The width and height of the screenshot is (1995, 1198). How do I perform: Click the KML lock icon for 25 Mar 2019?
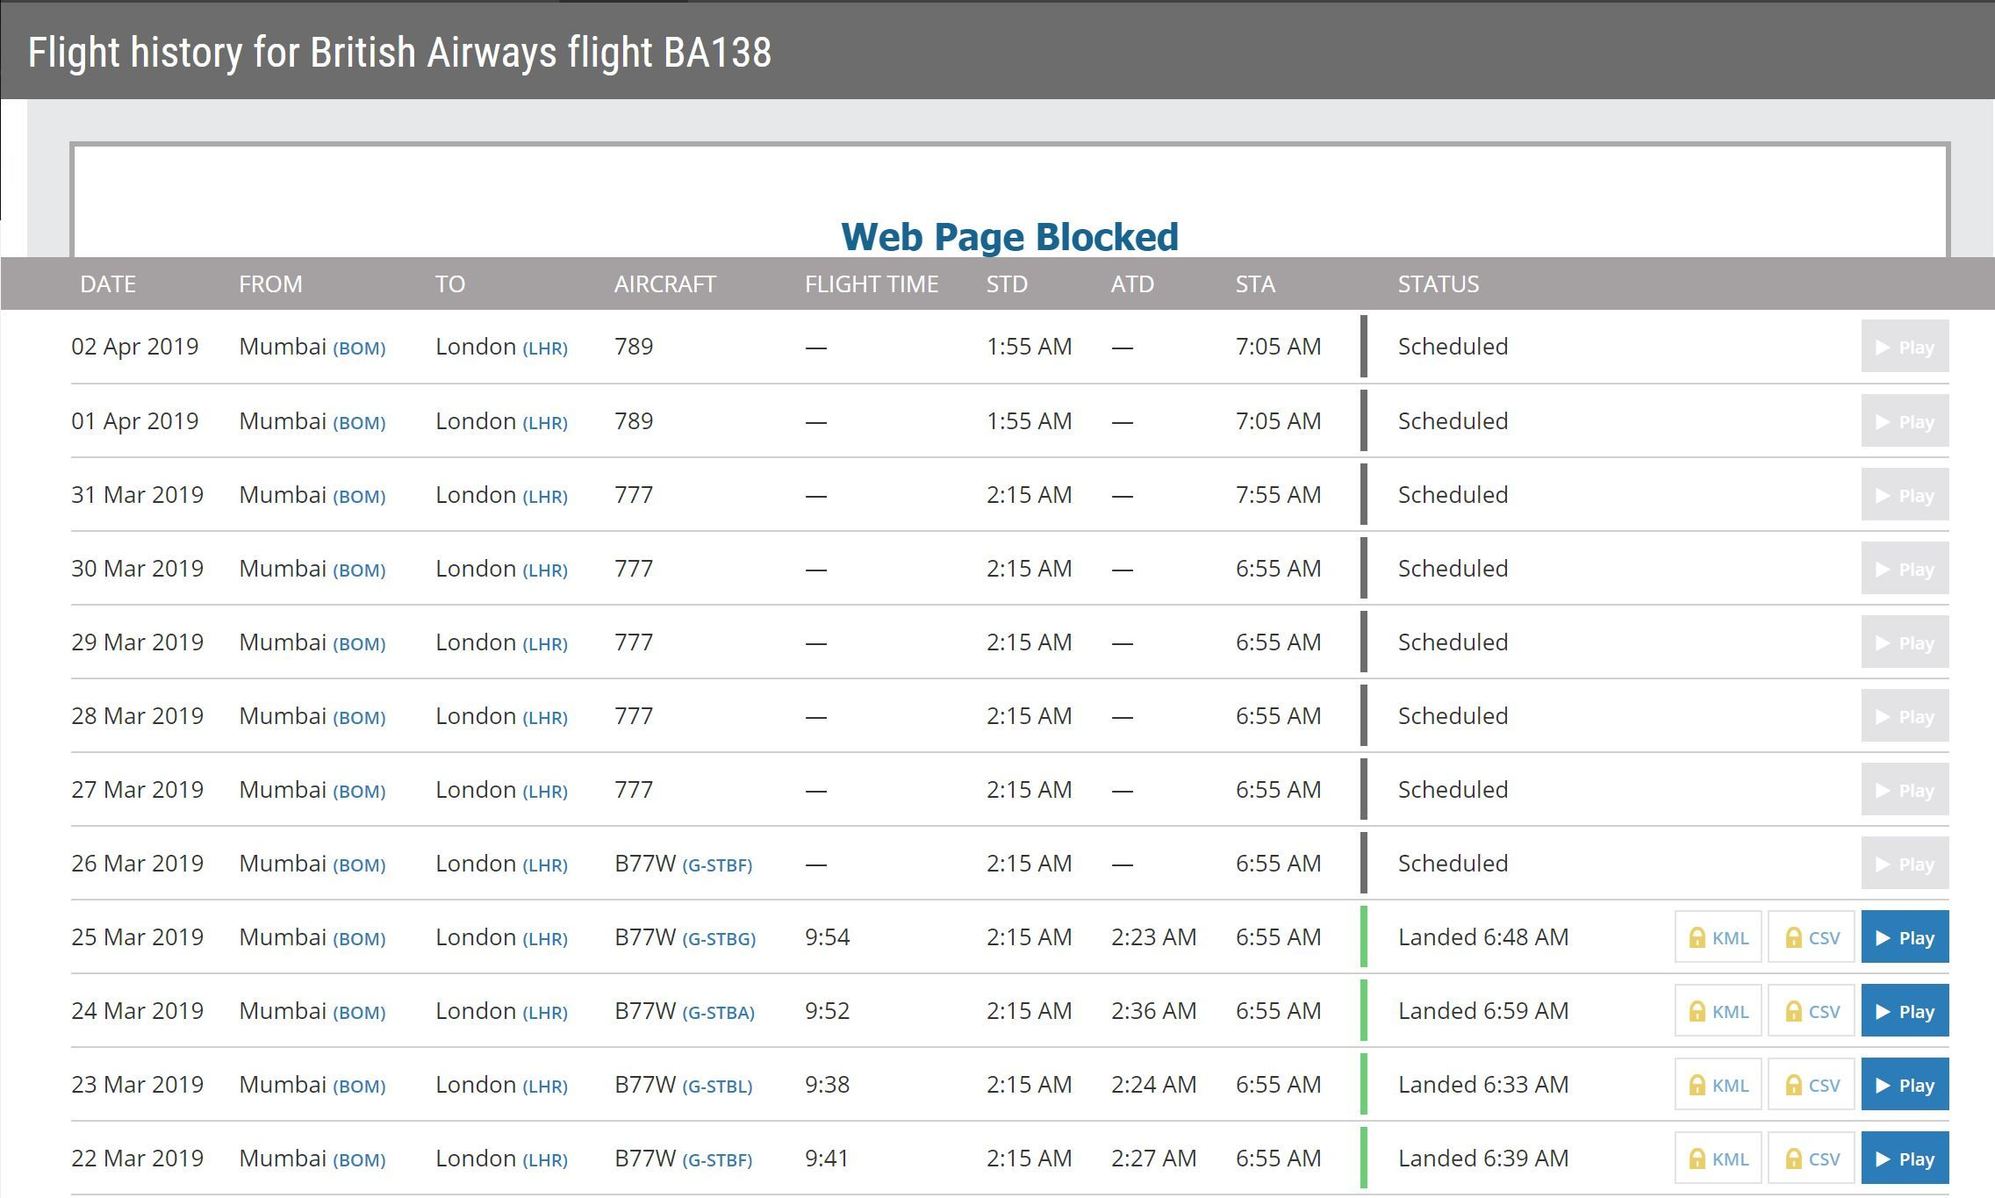pos(1697,937)
